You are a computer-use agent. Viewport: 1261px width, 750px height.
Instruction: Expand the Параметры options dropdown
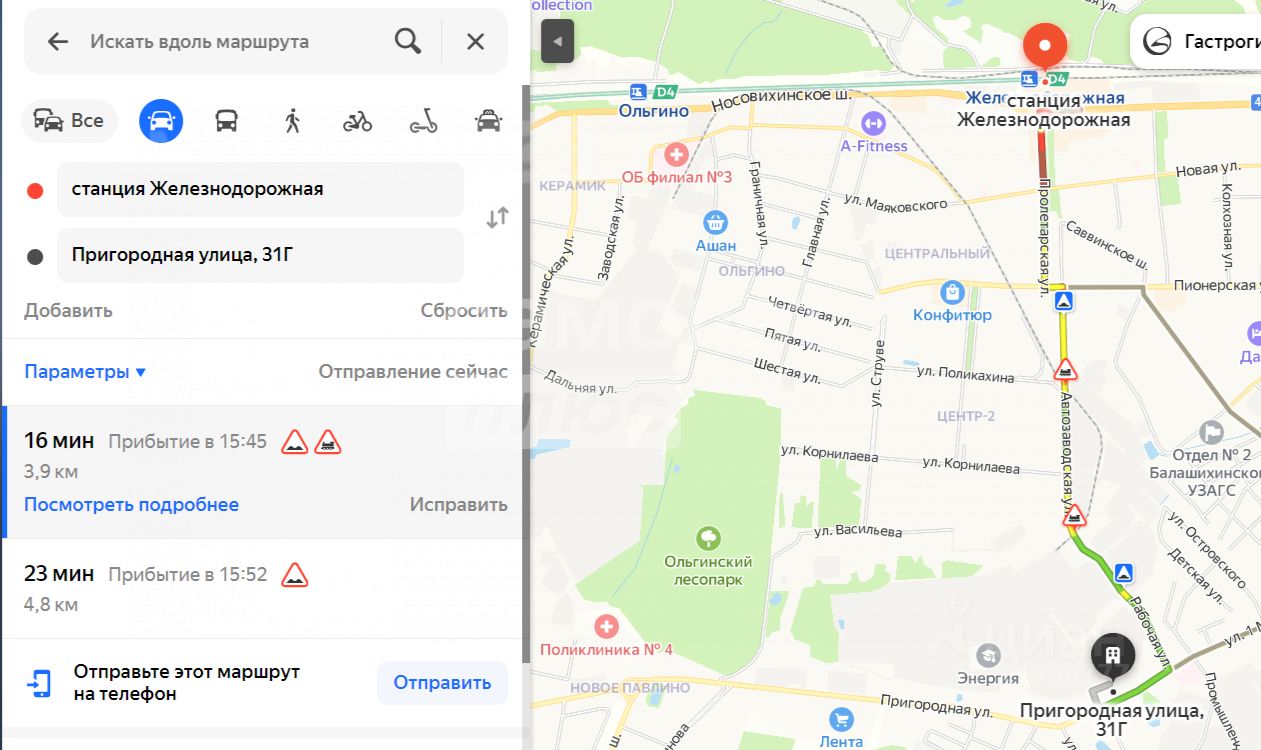[85, 372]
